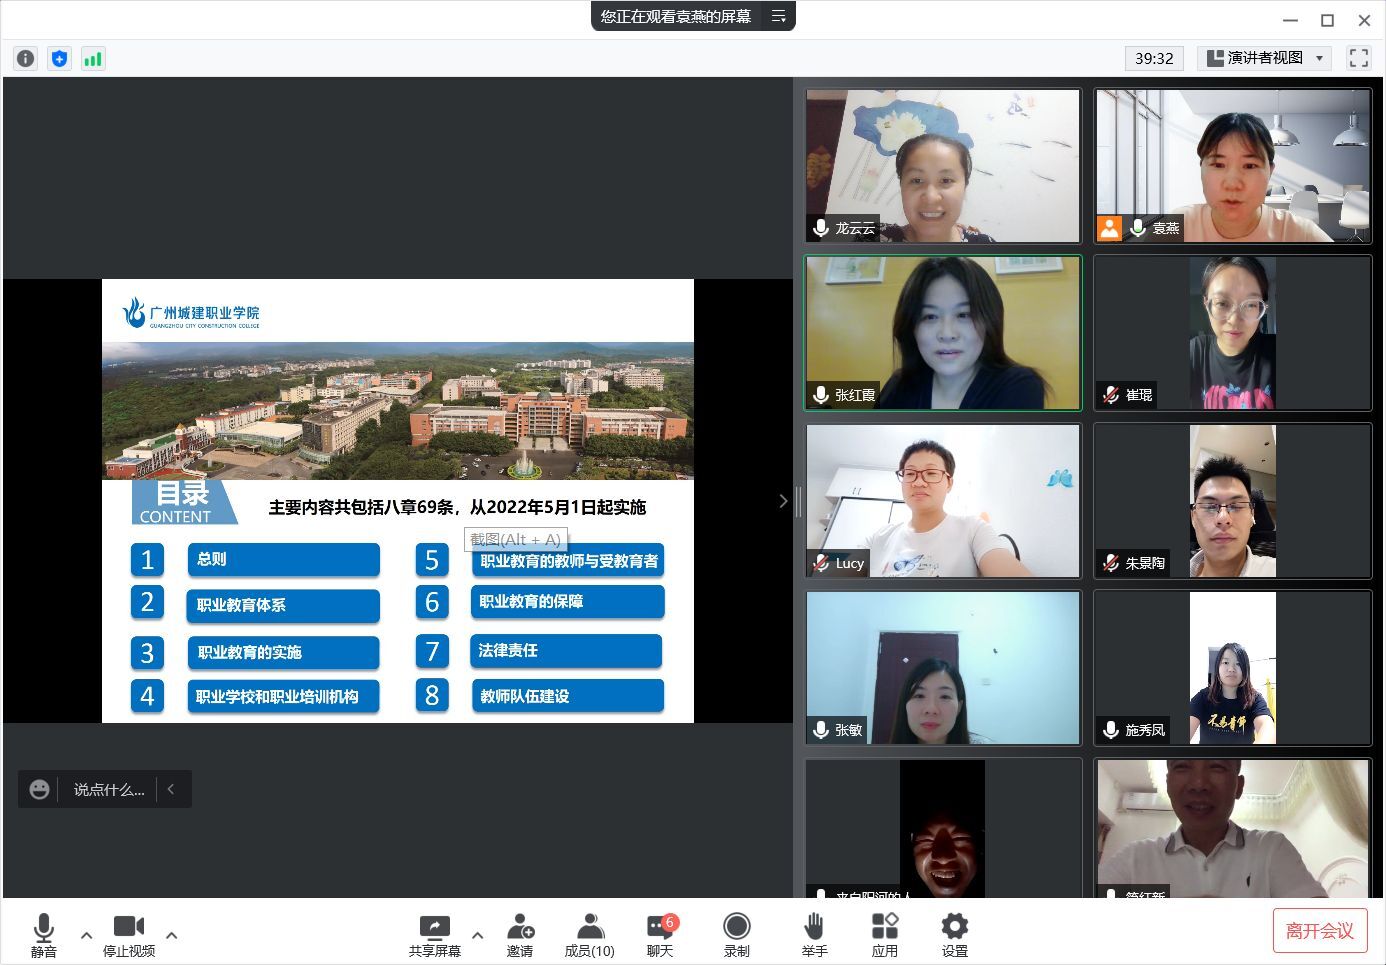Open the 邀请 invite icon
Viewport: 1386px width, 965px height.
pyautogui.click(x=520, y=935)
